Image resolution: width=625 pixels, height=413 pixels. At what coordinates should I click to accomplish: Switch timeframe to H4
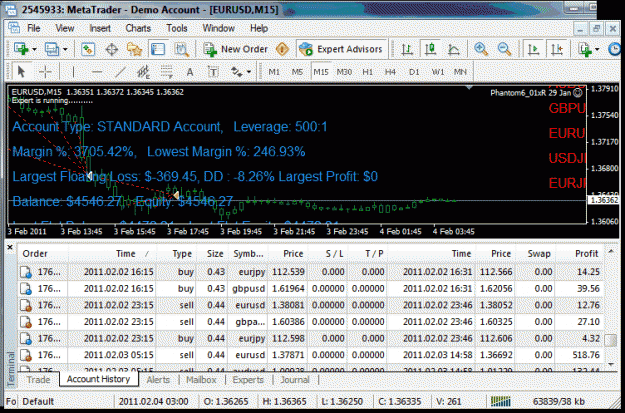pos(390,72)
